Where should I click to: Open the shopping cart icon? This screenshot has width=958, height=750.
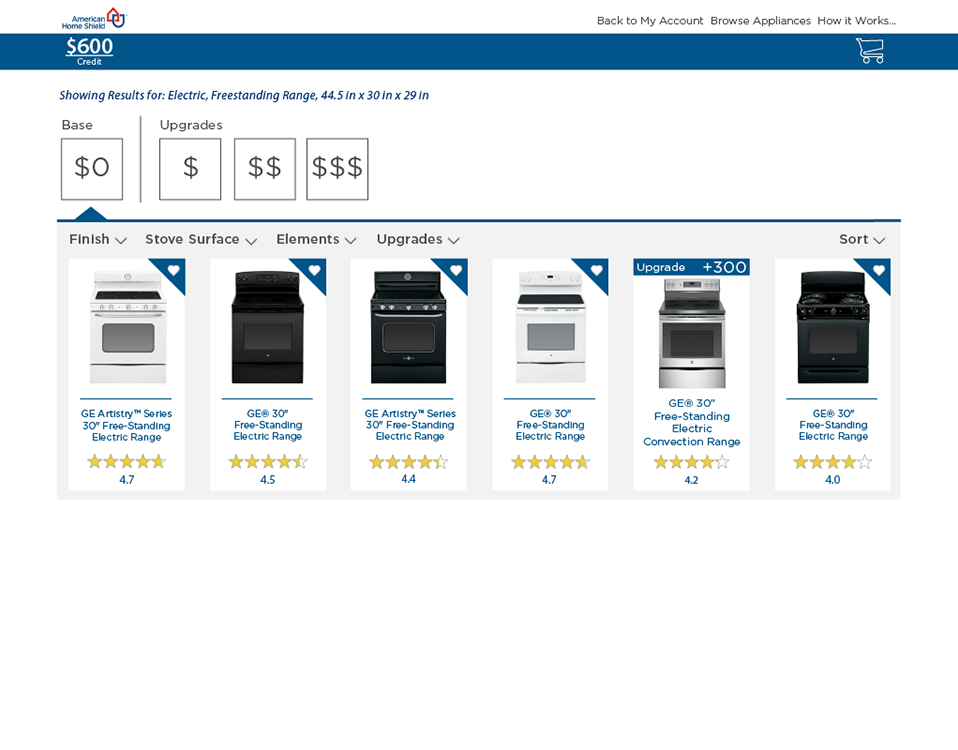point(870,51)
